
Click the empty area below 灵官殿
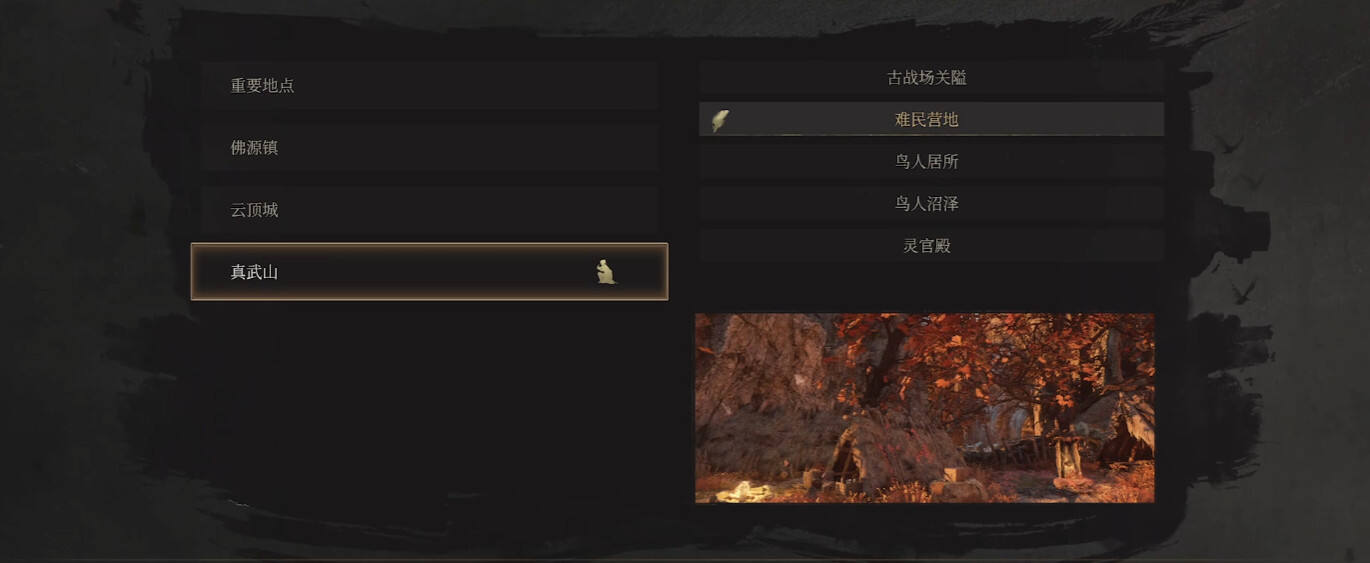tap(931, 287)
